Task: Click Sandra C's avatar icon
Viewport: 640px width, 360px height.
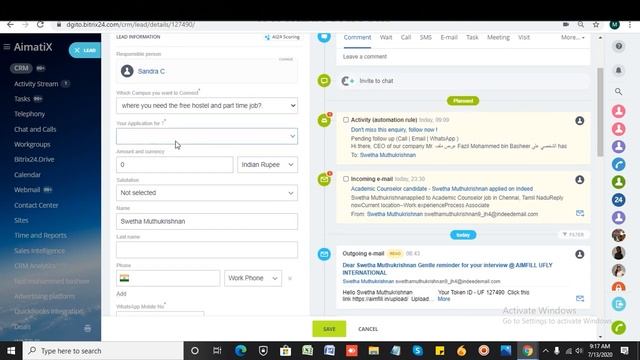Action: click(127, 71)
